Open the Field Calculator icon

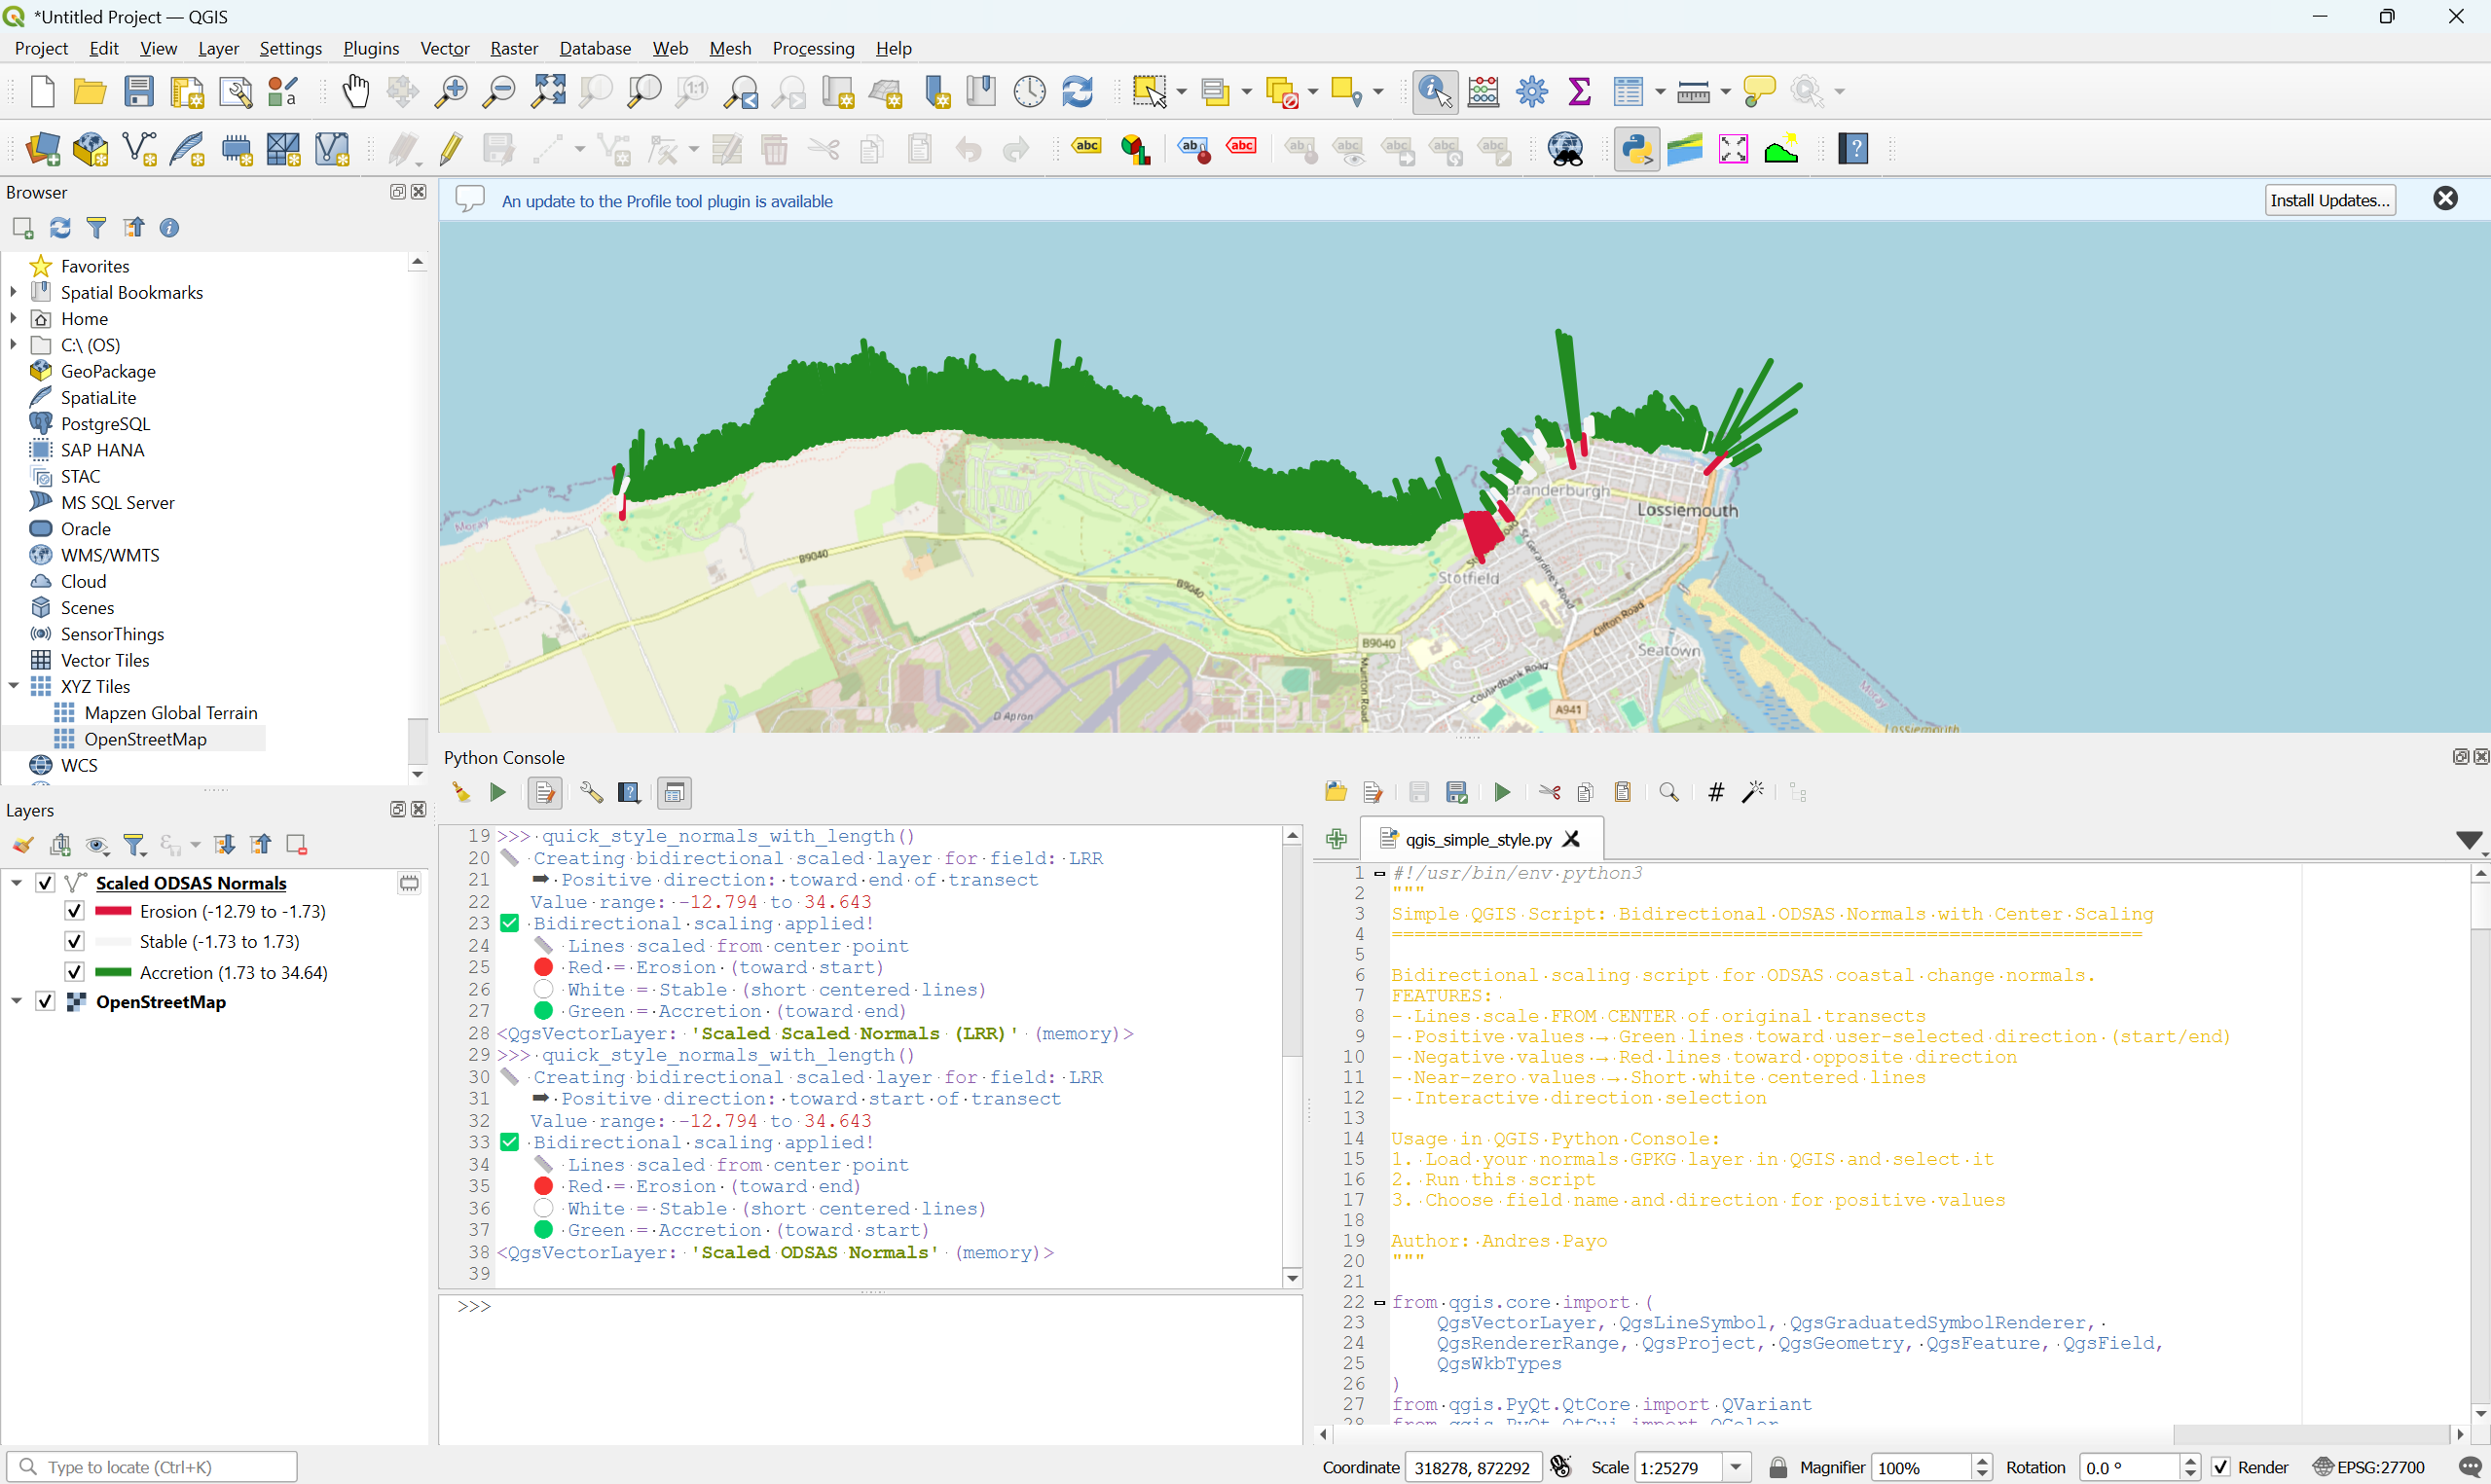pyautogui.click(x=1483, y=92)
